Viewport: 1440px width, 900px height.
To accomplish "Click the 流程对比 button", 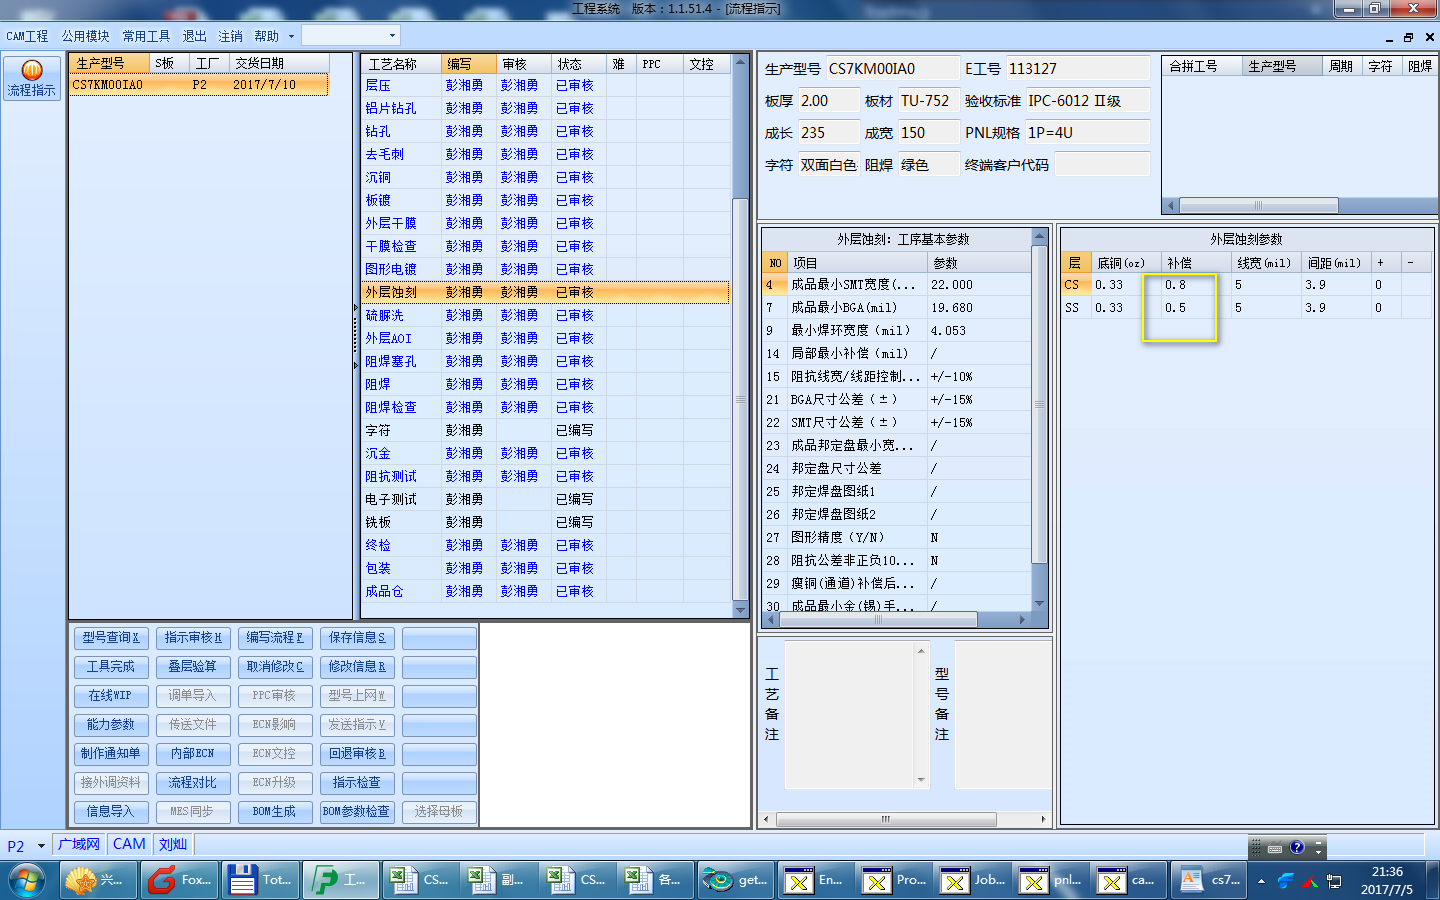I will coord(193,783).
